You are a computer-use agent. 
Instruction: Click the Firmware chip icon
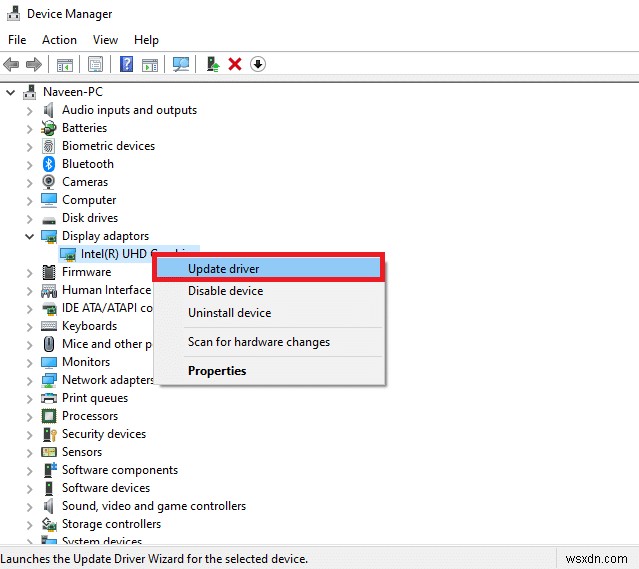pos(49,272)
